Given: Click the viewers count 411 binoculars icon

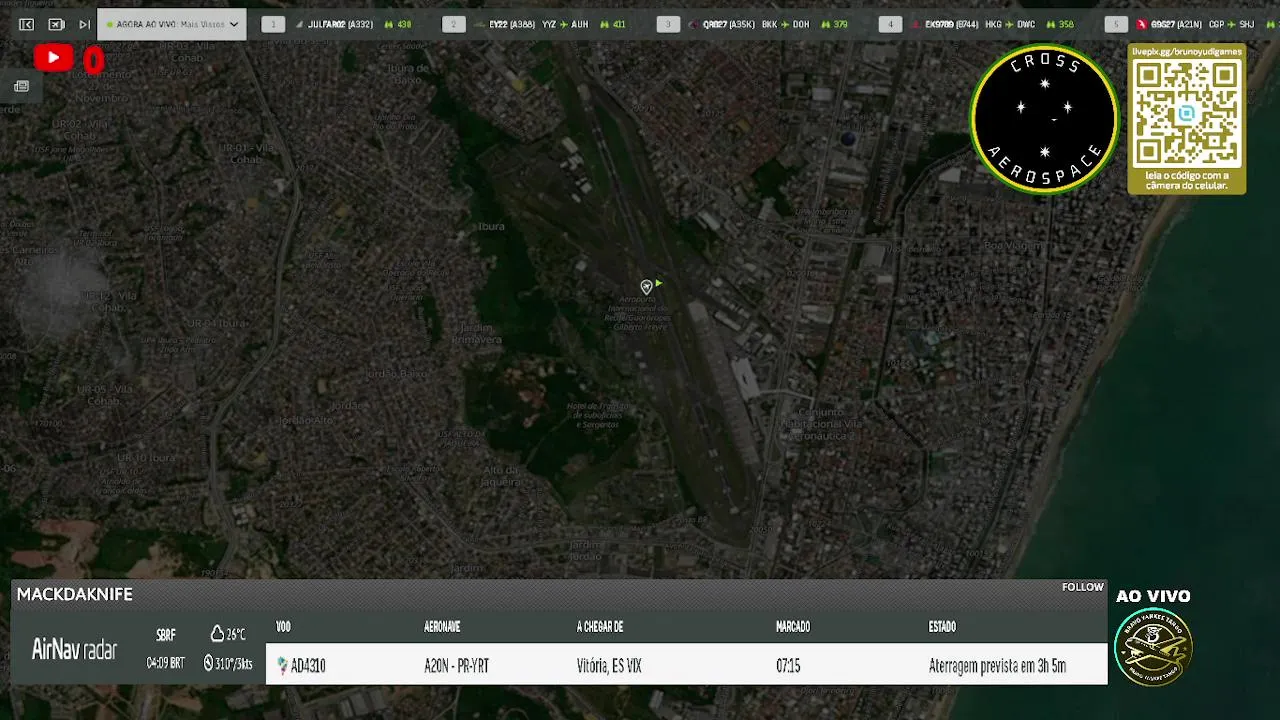Looking at the screenshot, I should pos(604,24).
